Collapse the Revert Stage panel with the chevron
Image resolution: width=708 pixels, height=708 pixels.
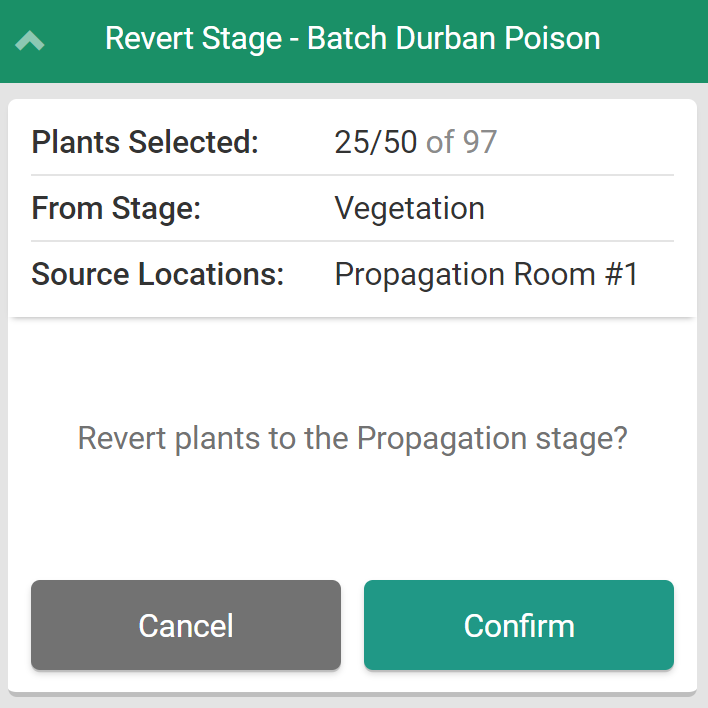click(30, 41)
